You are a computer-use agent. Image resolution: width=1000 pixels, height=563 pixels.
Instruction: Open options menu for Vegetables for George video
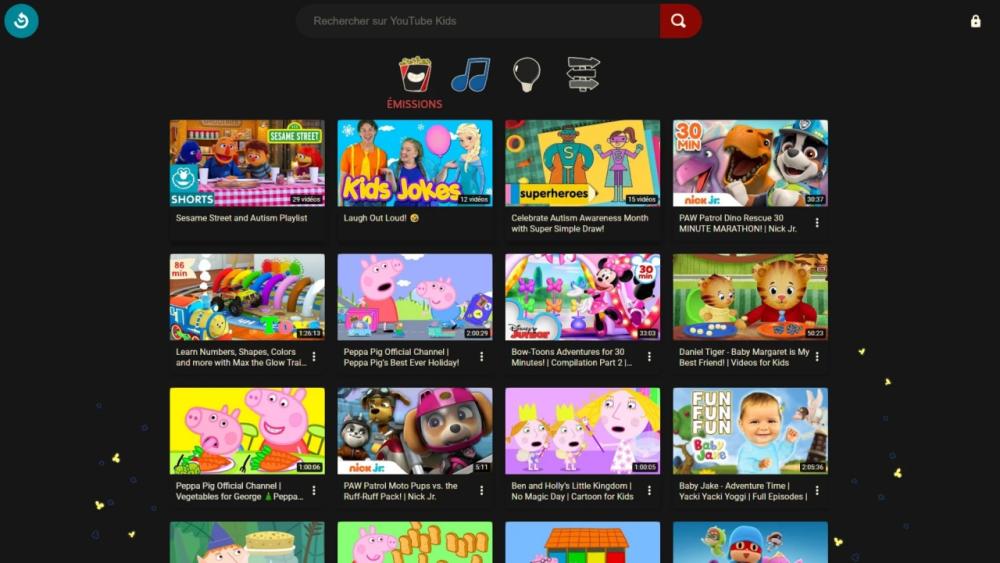(x=314, y=491)
